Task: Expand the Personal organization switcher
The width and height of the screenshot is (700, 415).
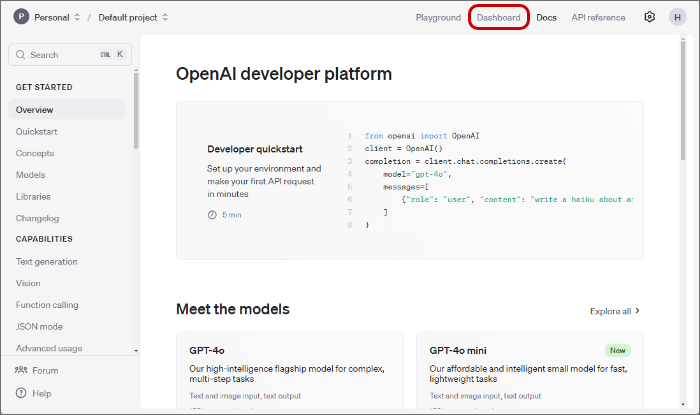Action: [77, 17]
